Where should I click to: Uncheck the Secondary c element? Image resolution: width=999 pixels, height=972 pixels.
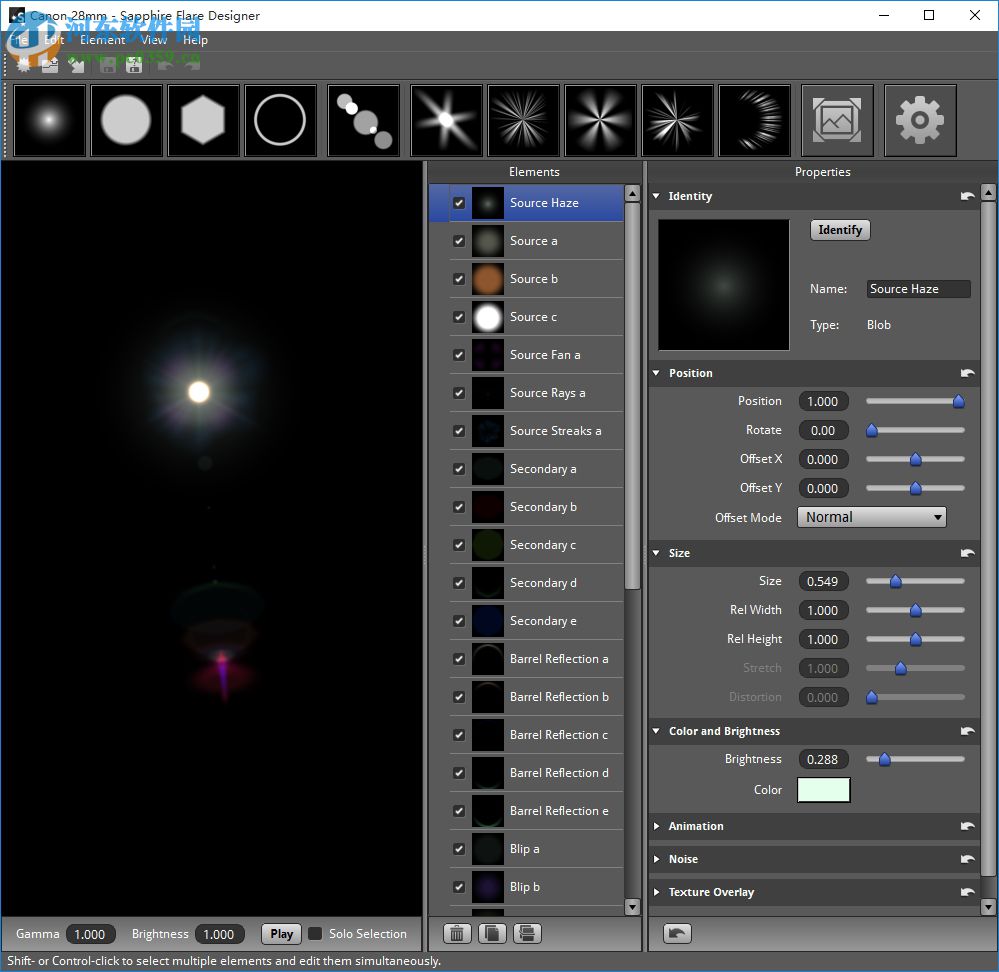(459, 545)
